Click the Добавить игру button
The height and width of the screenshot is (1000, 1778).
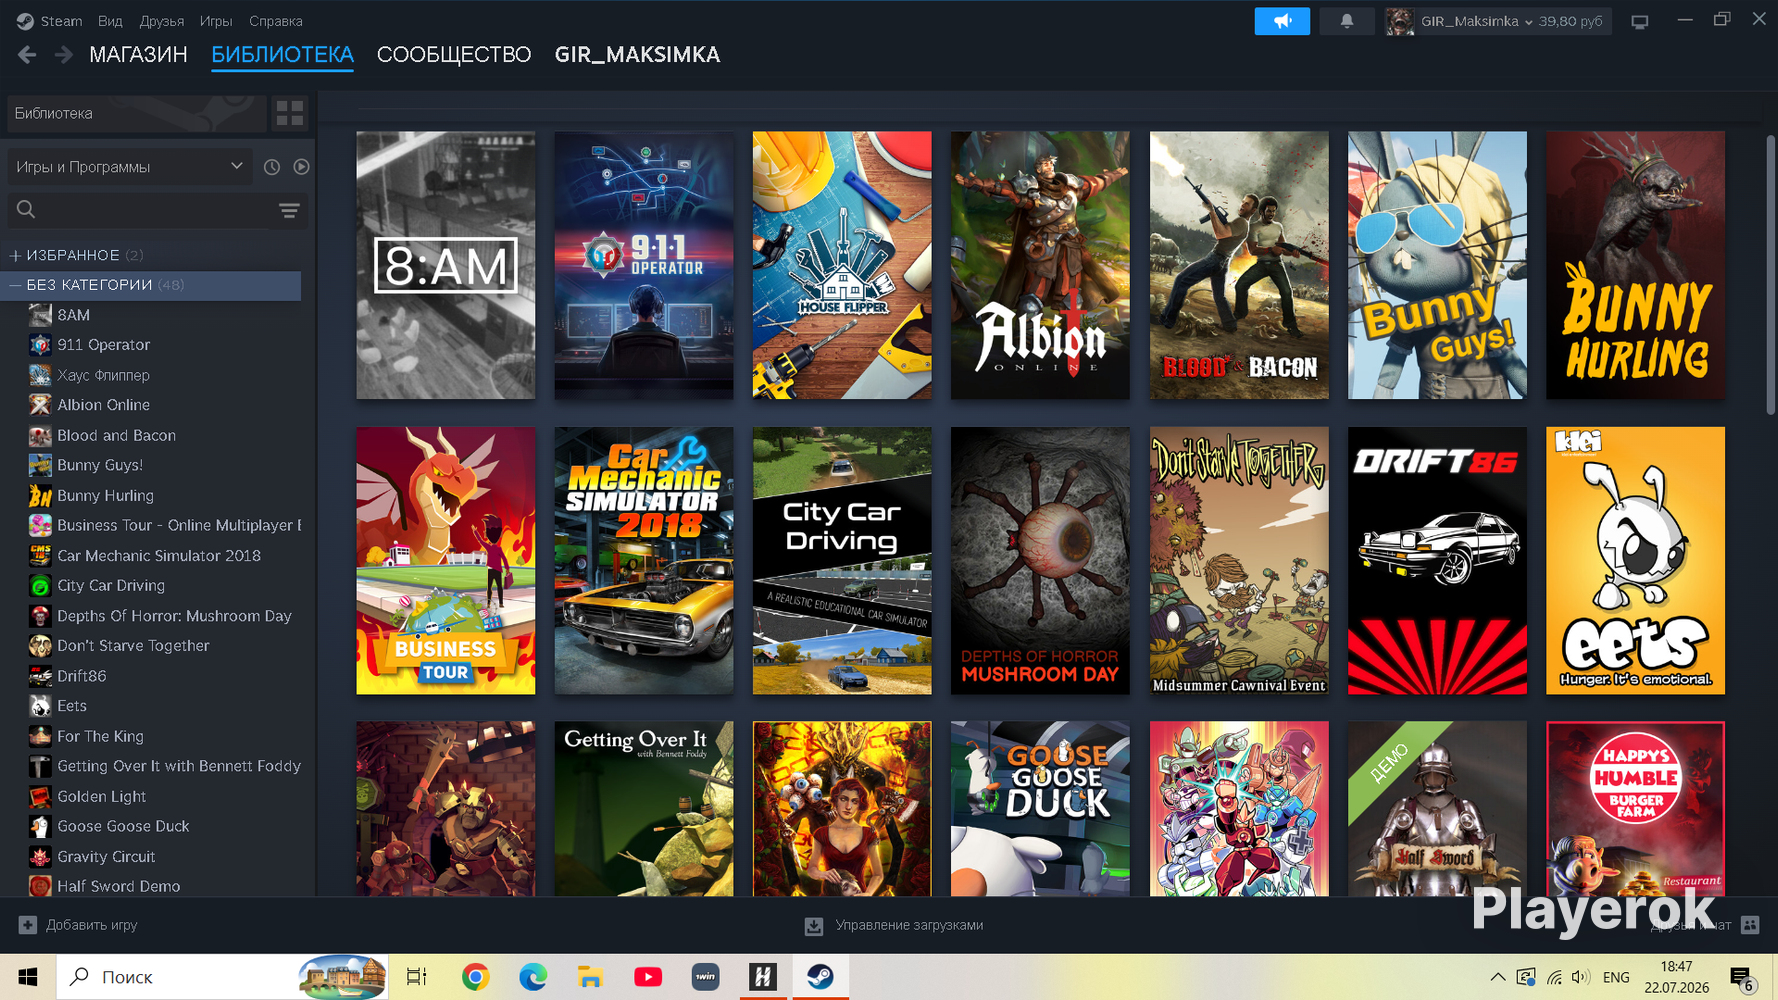point(79,925)
